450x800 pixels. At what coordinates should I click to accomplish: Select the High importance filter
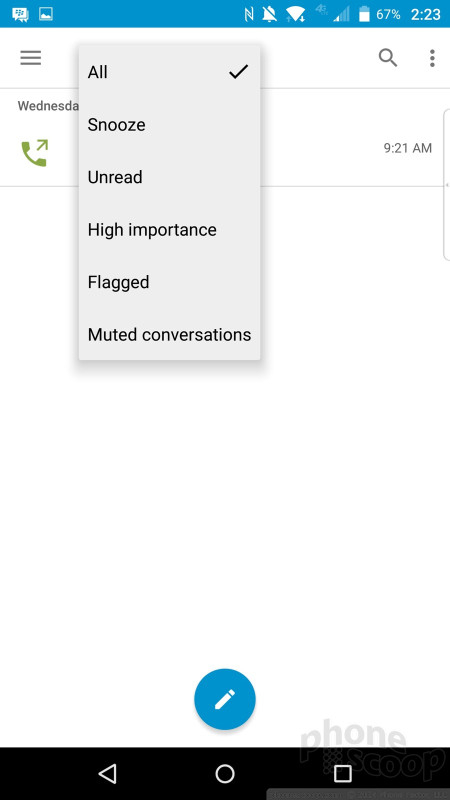(x=169, y=230)
